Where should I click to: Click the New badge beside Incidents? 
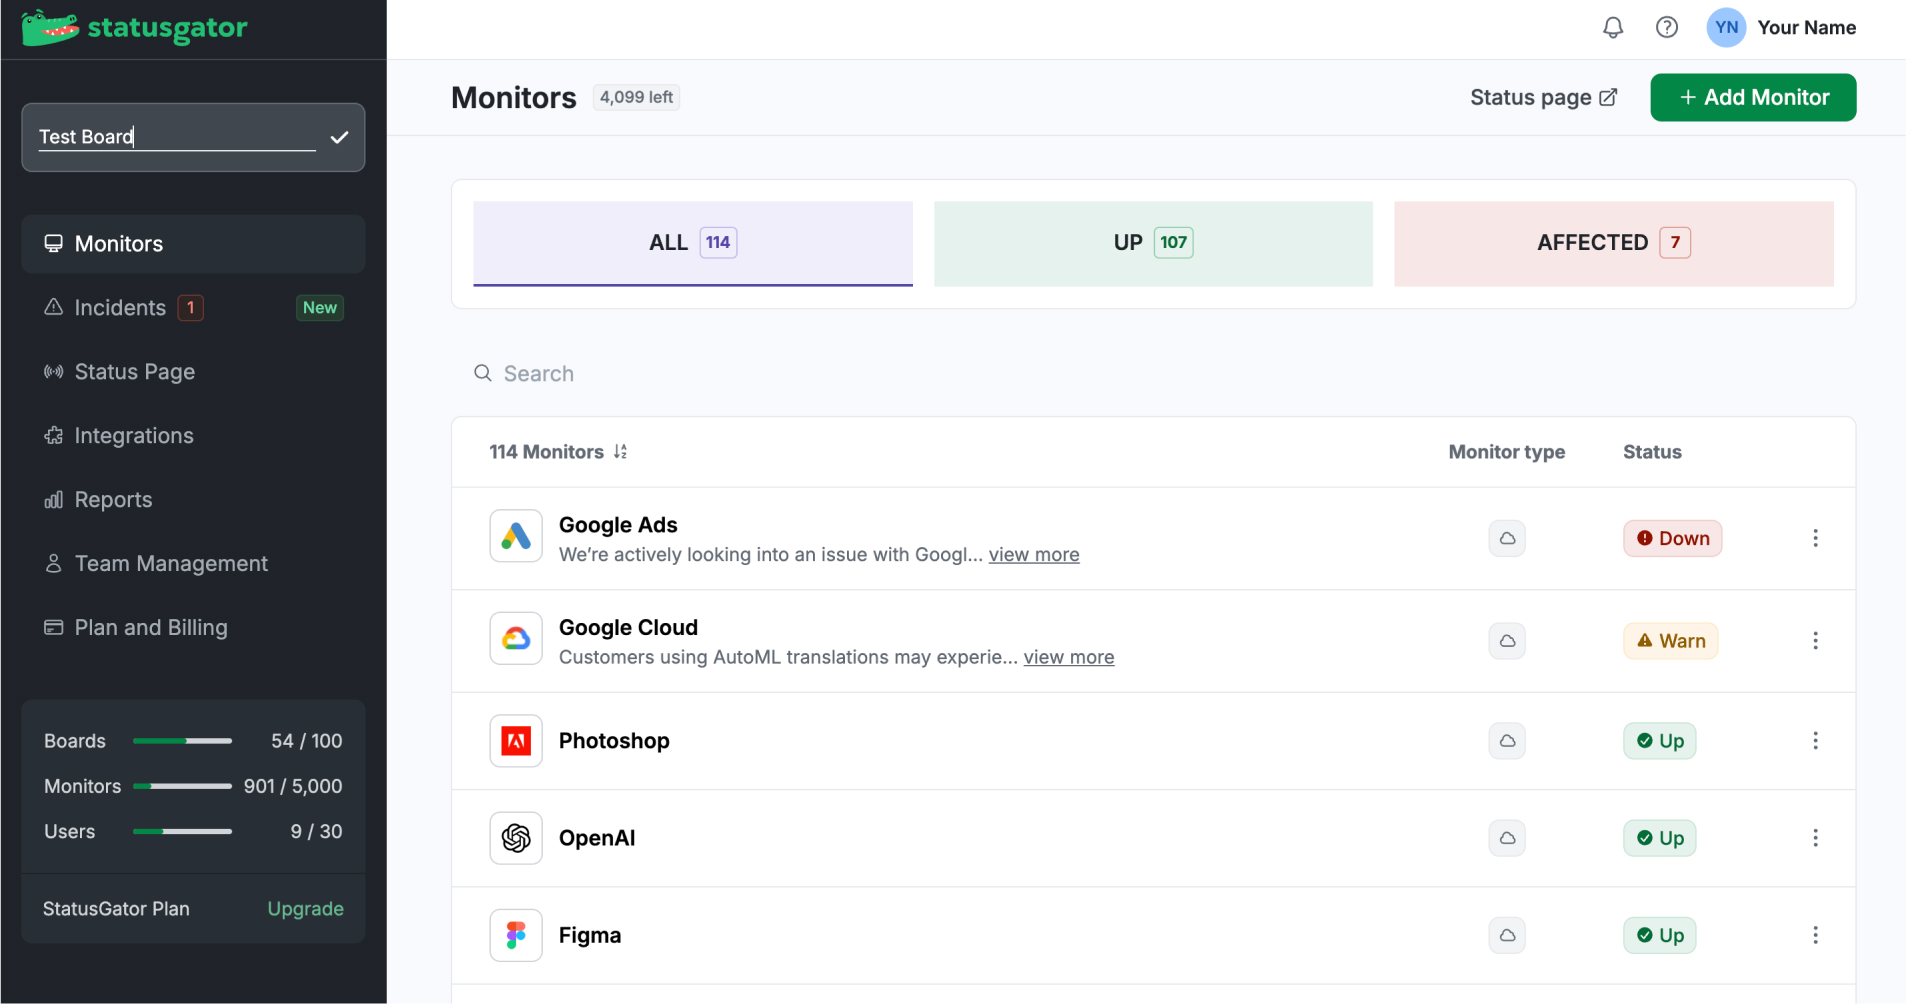(x=320, y=308)
